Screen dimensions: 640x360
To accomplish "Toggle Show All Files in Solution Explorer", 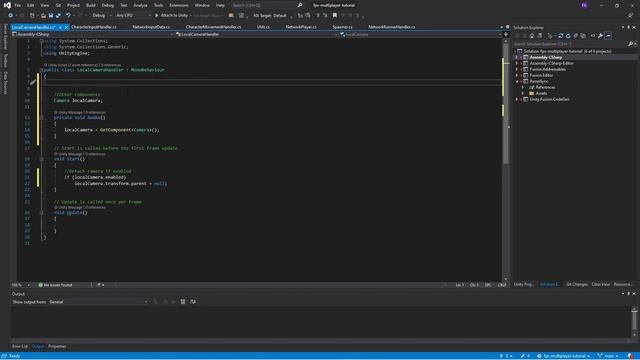I will [583, 36].
